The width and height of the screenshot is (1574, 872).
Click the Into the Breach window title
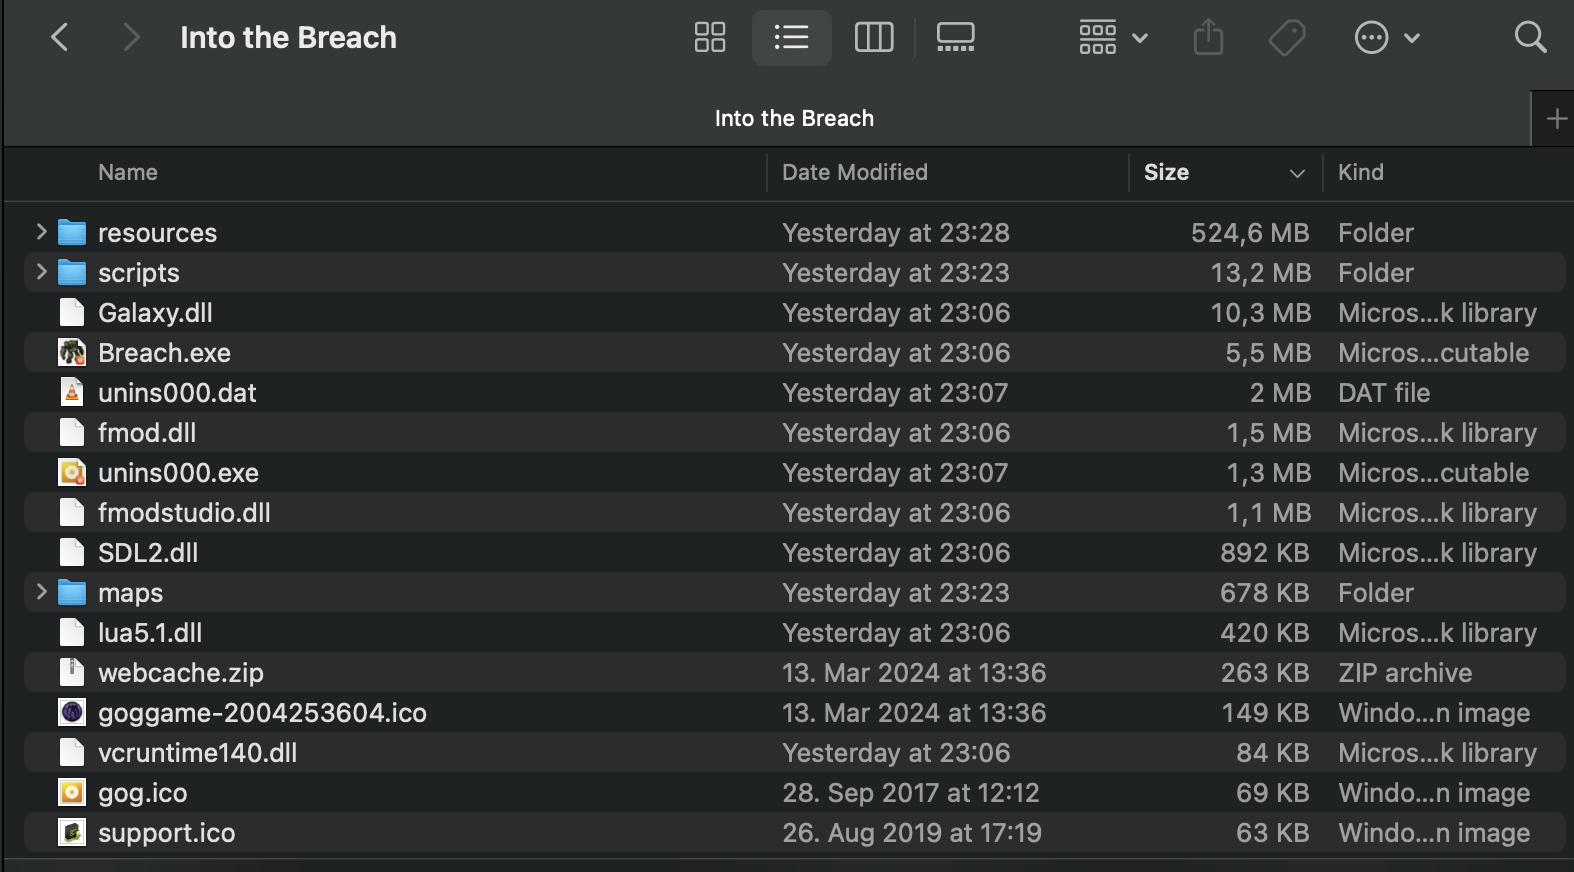point(288,38)
